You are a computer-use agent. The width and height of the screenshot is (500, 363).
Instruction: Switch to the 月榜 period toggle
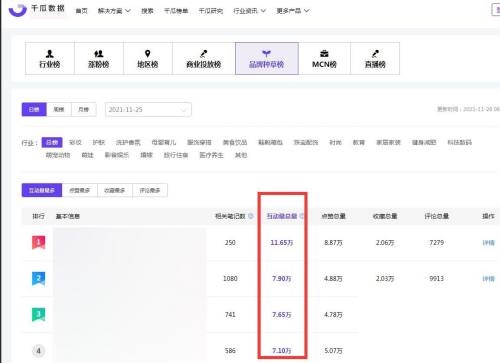click(84, 109)
